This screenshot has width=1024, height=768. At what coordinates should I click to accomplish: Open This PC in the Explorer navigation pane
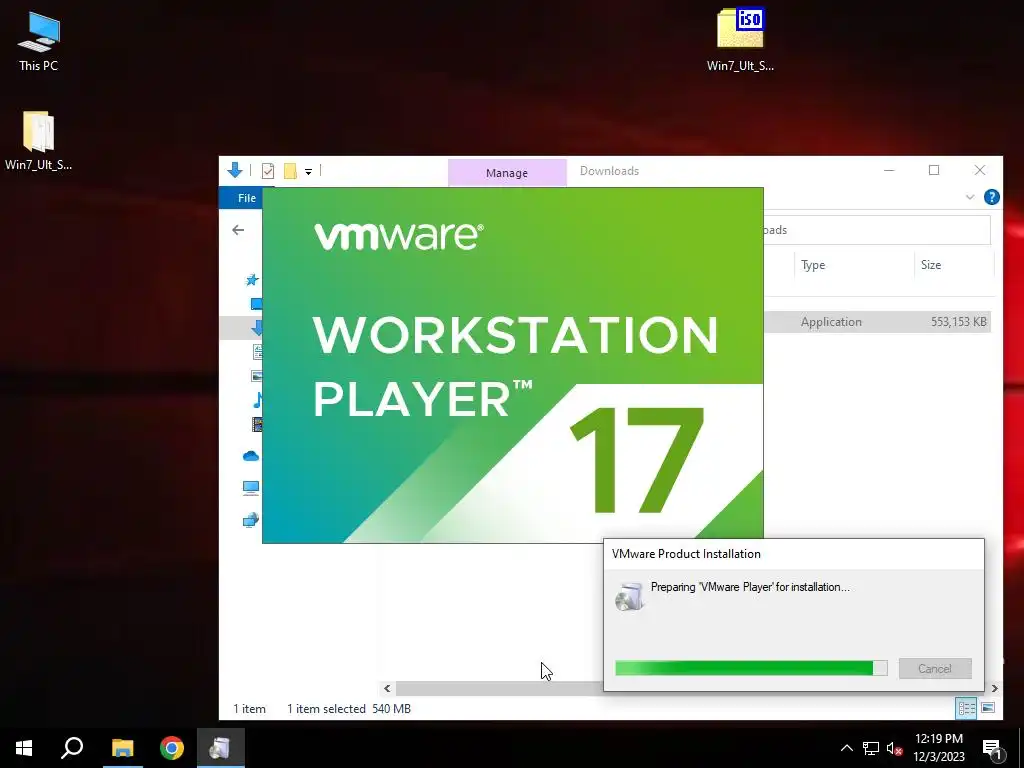(x=251, y=488)
